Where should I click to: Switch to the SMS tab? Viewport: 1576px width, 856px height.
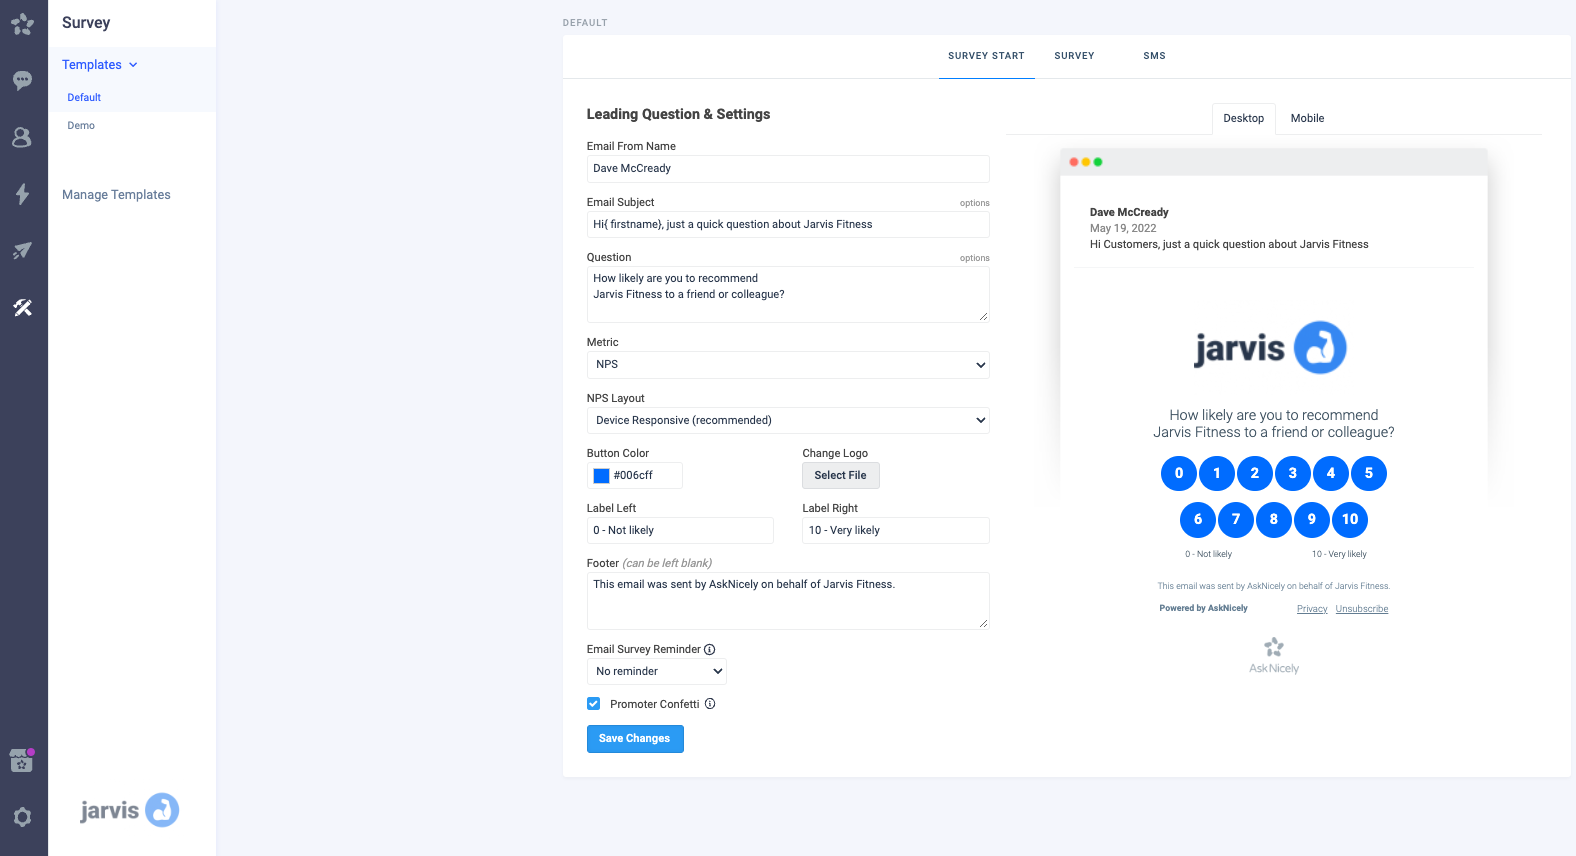point(1155,56)
